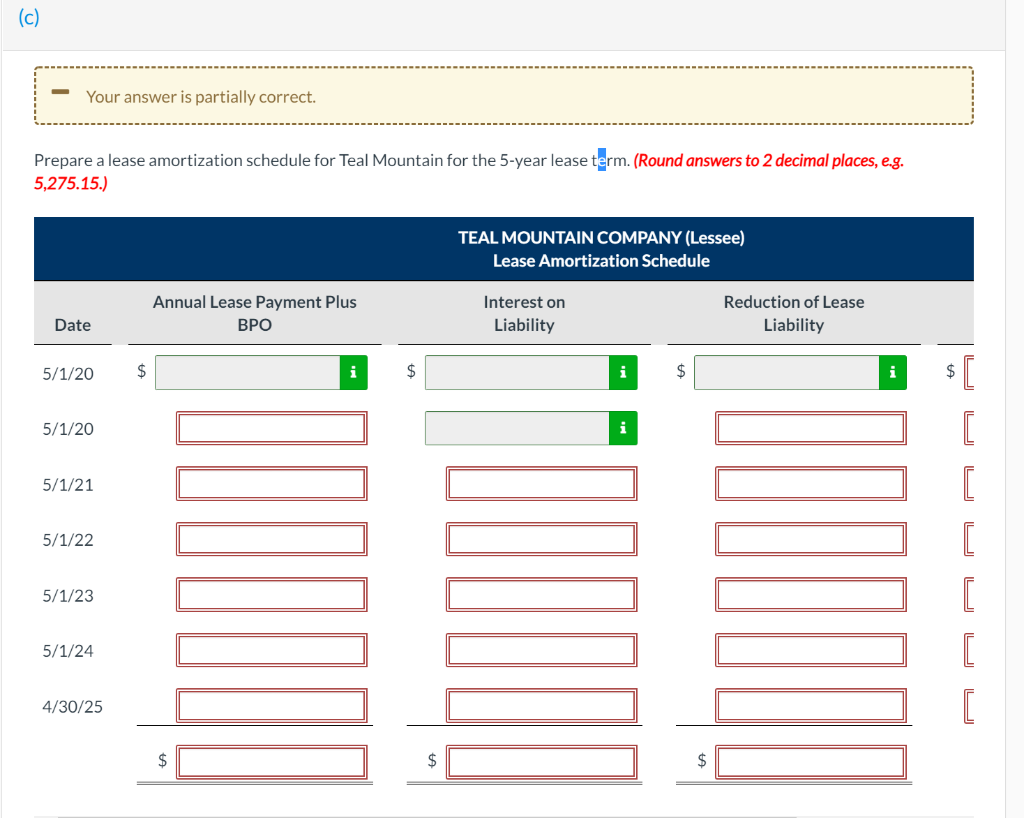Click 5/1/21 Reduction of Lease Liability field
This screenshot has width=1024, height=818.
pyautogui.click(x=810, y=484)
